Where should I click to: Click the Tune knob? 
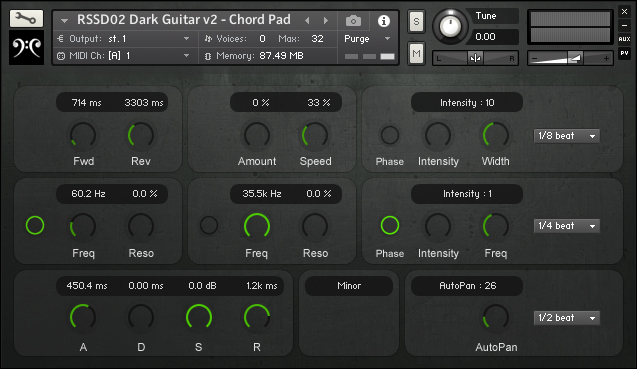(450, 26)
